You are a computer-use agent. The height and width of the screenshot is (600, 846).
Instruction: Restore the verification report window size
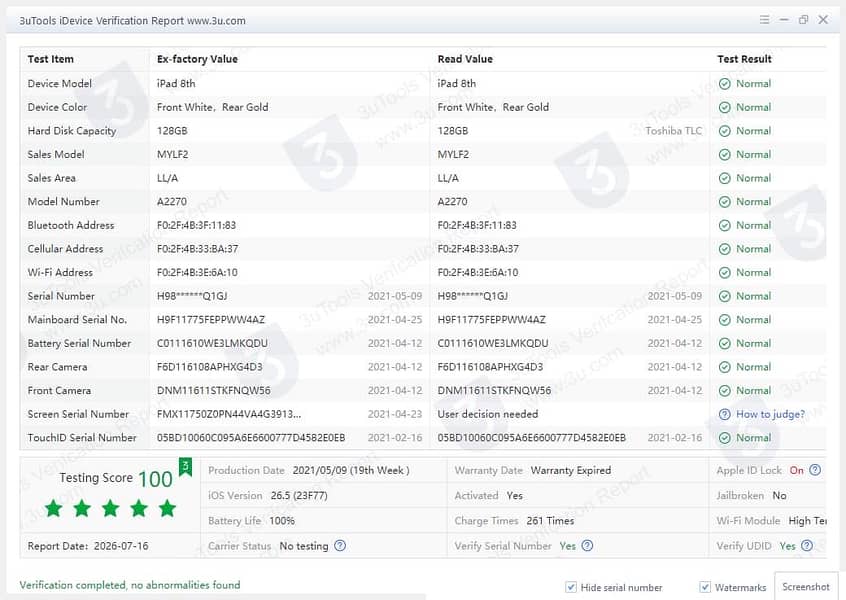click(x=803, y=20)
